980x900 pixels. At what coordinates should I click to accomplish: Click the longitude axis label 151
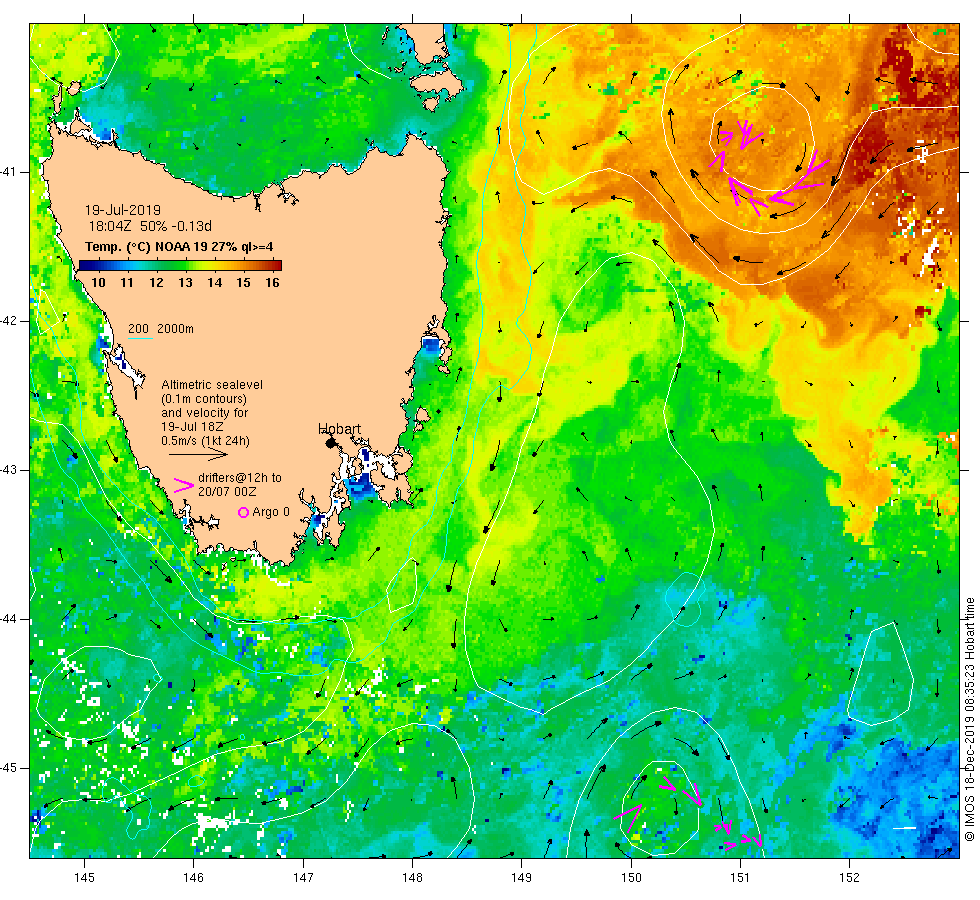pyautogui.click(x=740, y=878)
